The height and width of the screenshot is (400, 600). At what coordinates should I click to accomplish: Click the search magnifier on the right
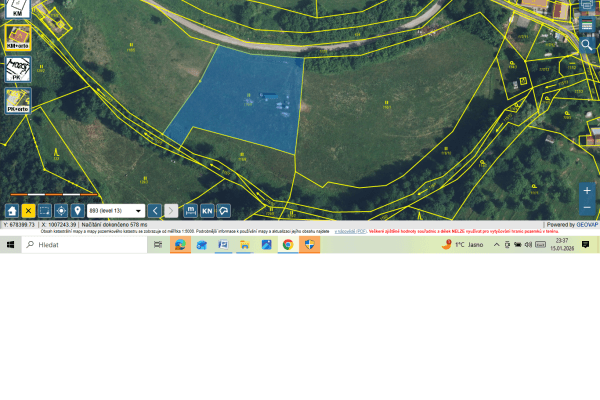587,44
